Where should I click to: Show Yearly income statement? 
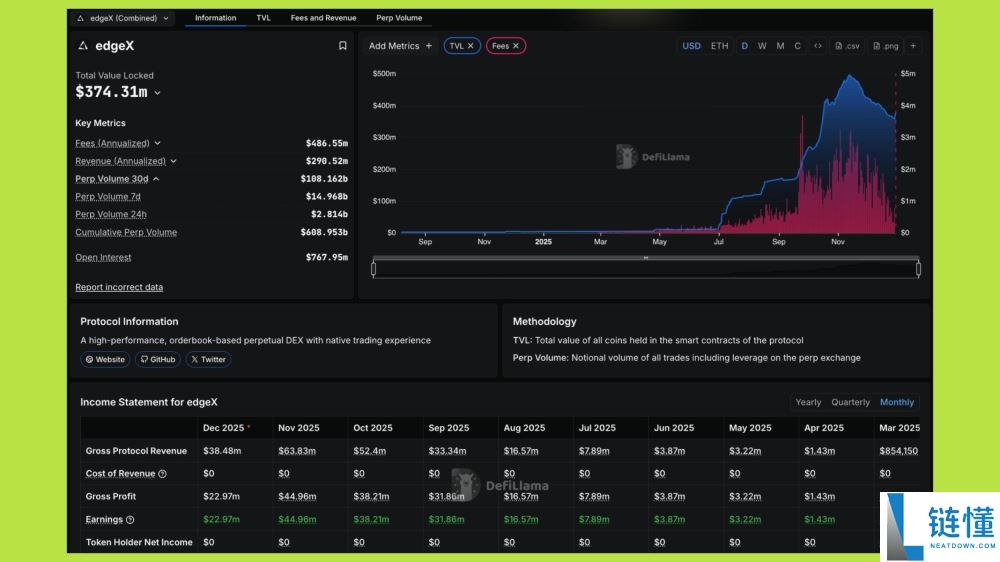click(x=808, y=402)
